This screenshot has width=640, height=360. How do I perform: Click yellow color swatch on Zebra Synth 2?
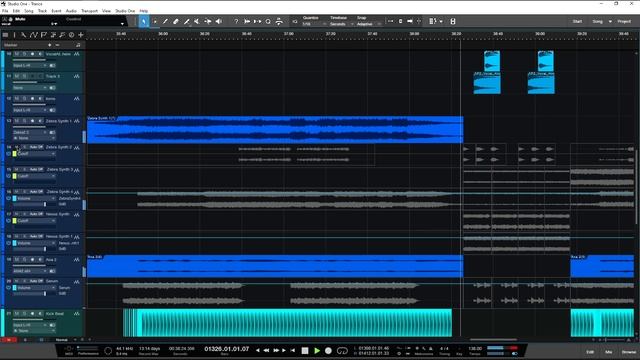click(14, 154)
